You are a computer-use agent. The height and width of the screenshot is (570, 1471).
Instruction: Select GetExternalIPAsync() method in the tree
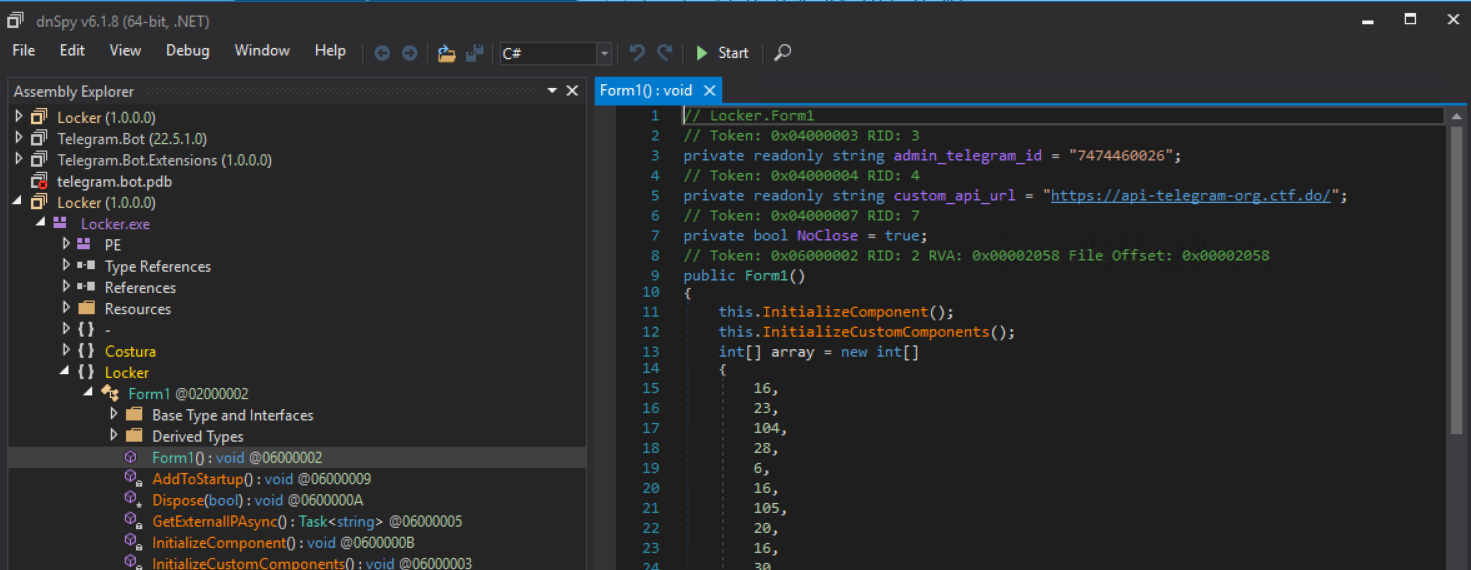[307, 521]
